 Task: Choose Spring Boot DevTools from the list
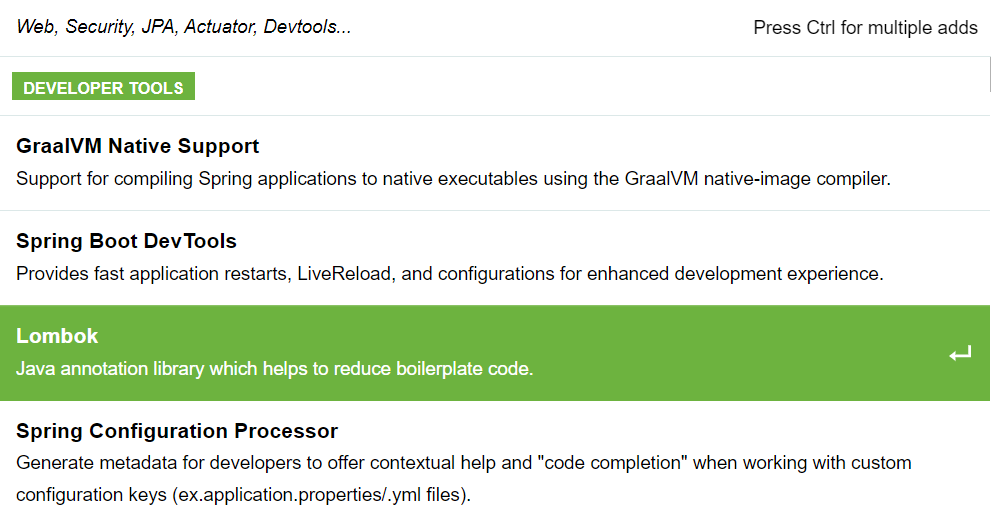pos(495,258)
